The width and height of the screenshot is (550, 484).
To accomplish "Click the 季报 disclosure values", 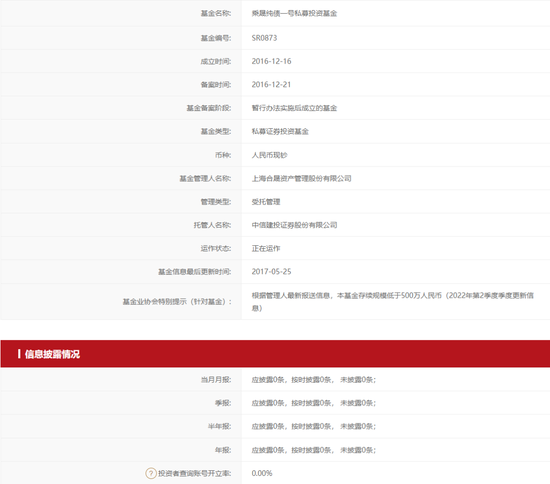I will (x=314, y=403).
